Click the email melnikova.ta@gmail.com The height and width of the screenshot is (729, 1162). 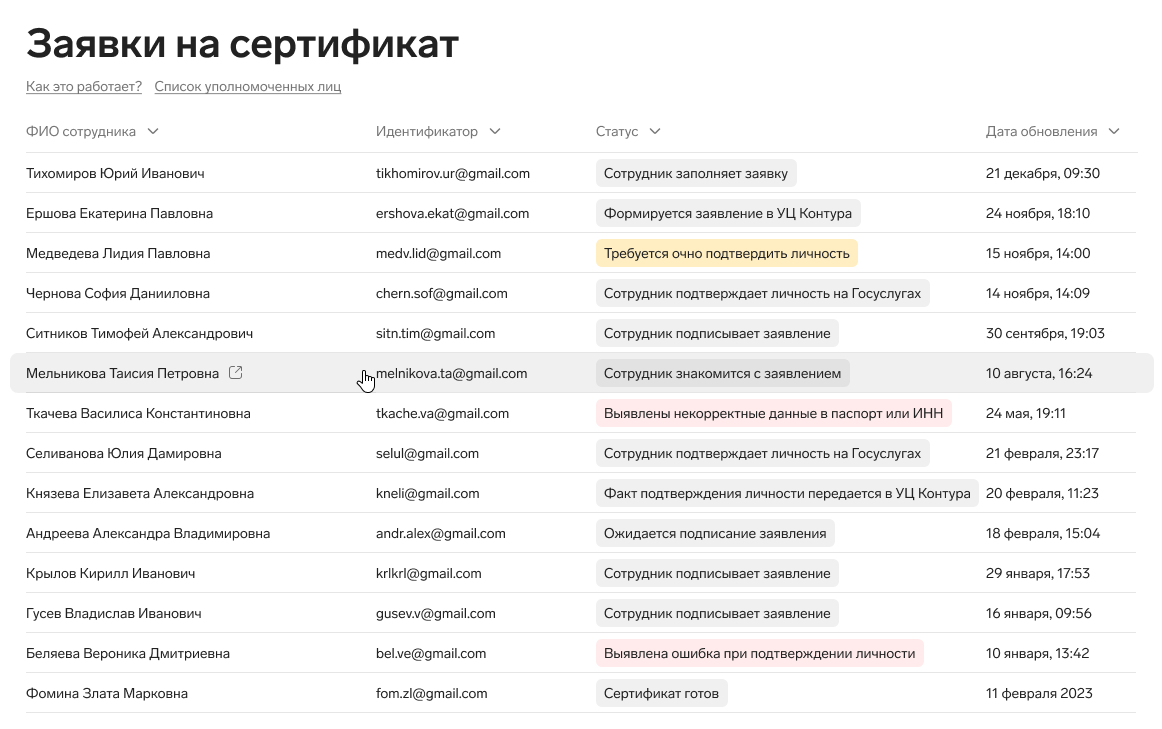[451, 373]
